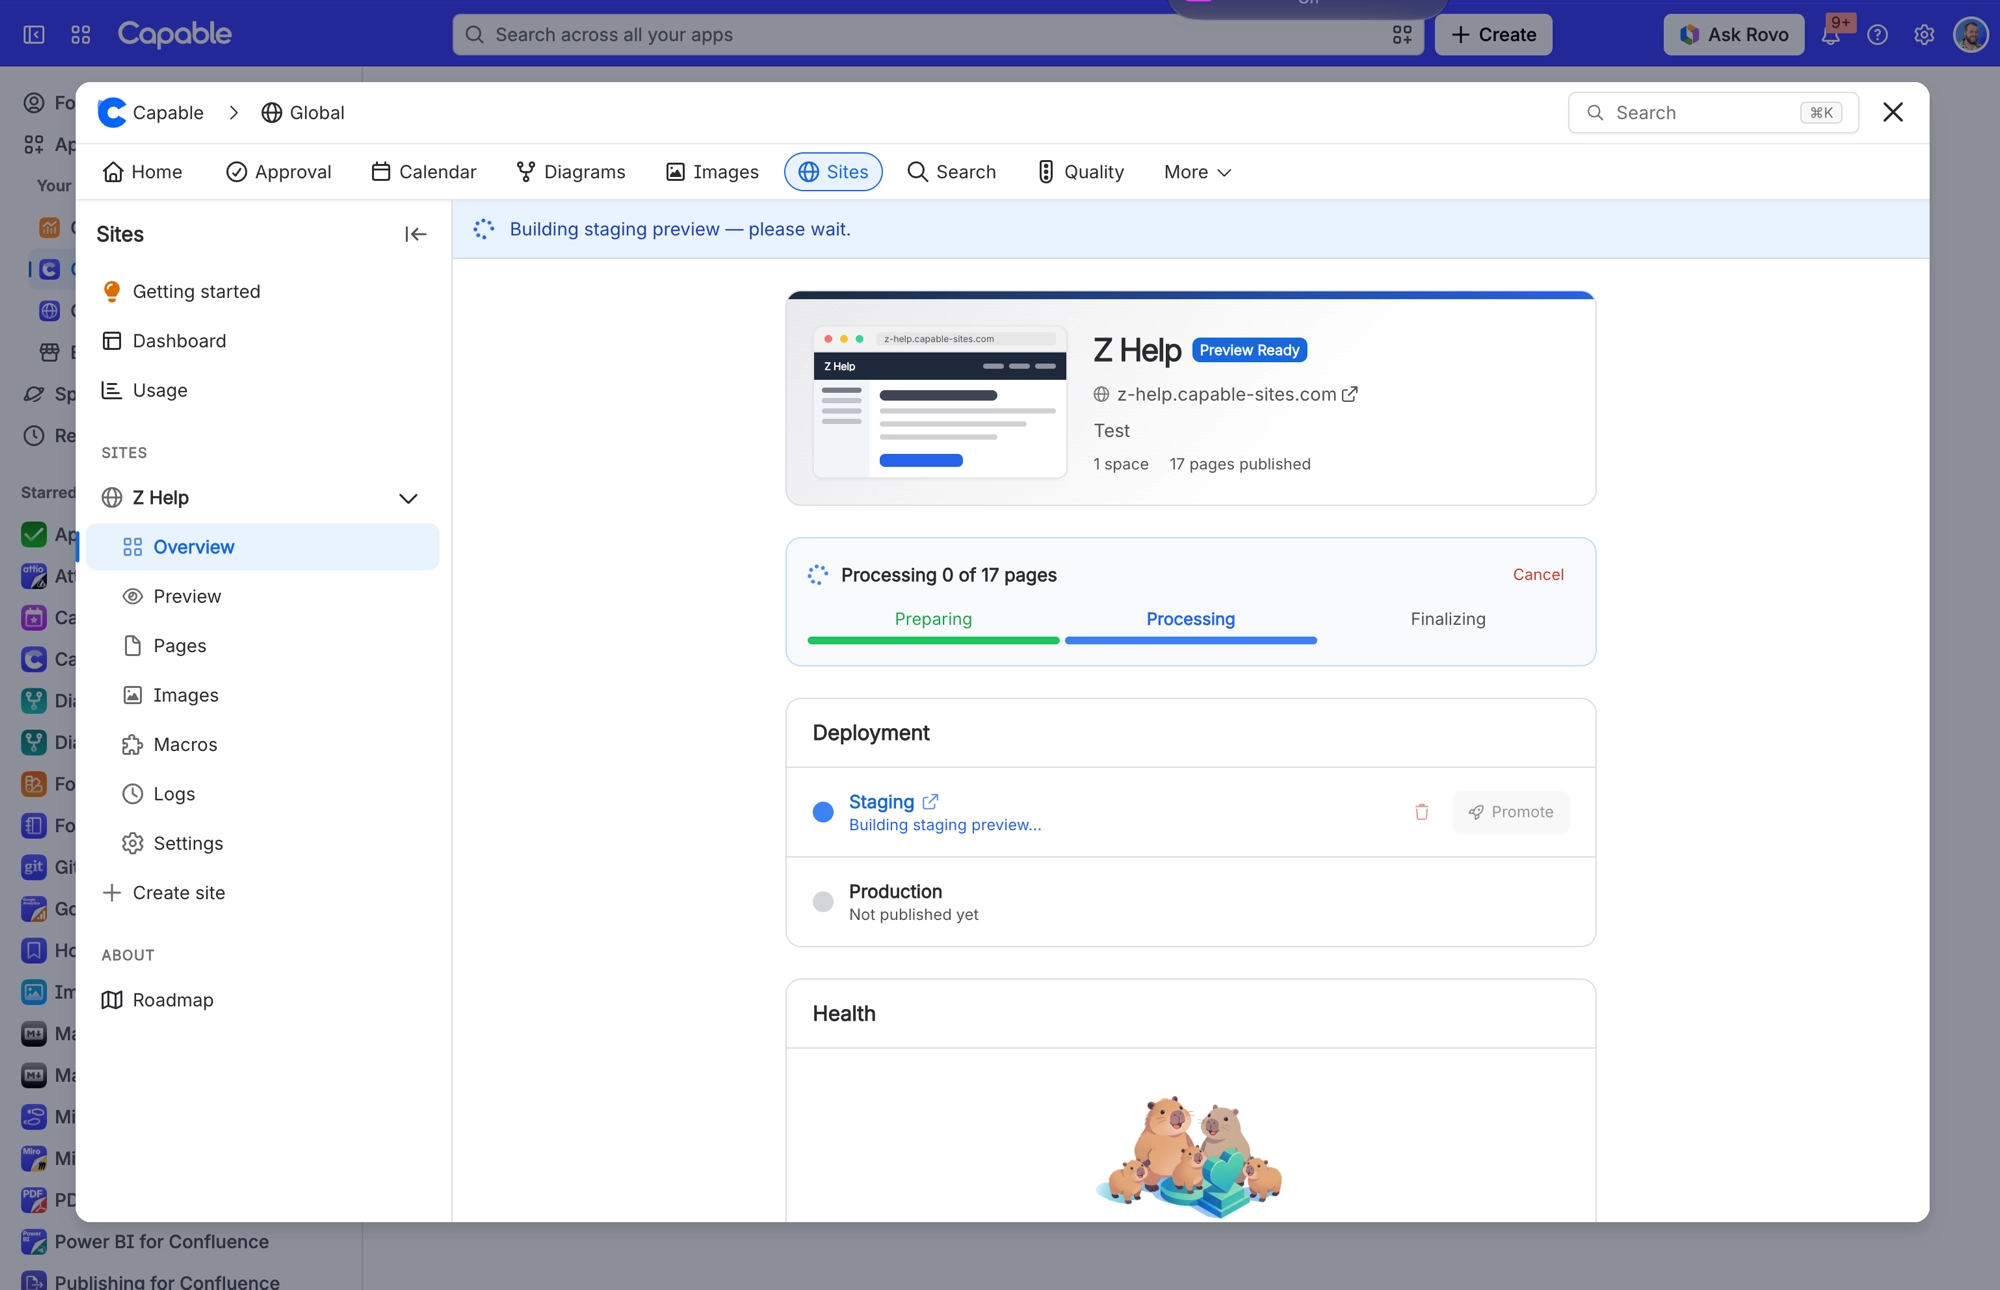Switch to the Diagrams tab
Screen dimensions: 2000x1290
[x=570, y=172]
